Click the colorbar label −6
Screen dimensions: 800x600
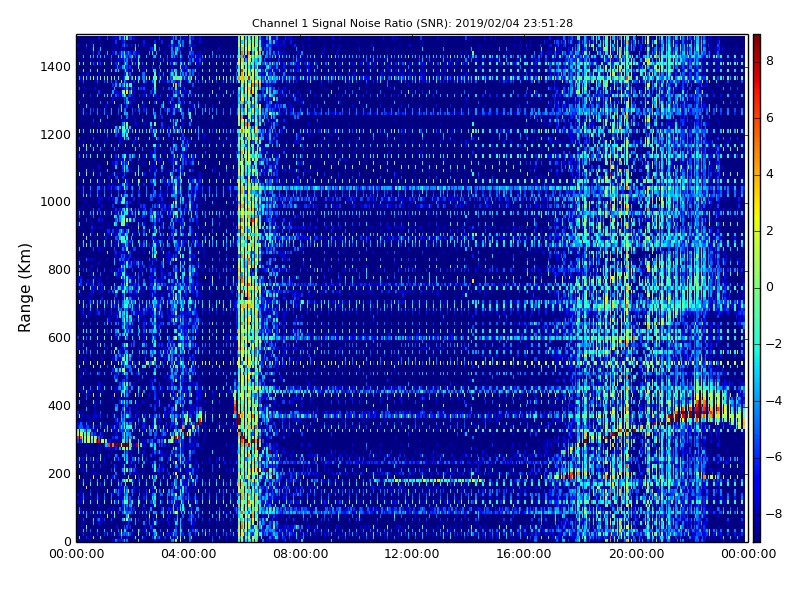click(774, 457)
